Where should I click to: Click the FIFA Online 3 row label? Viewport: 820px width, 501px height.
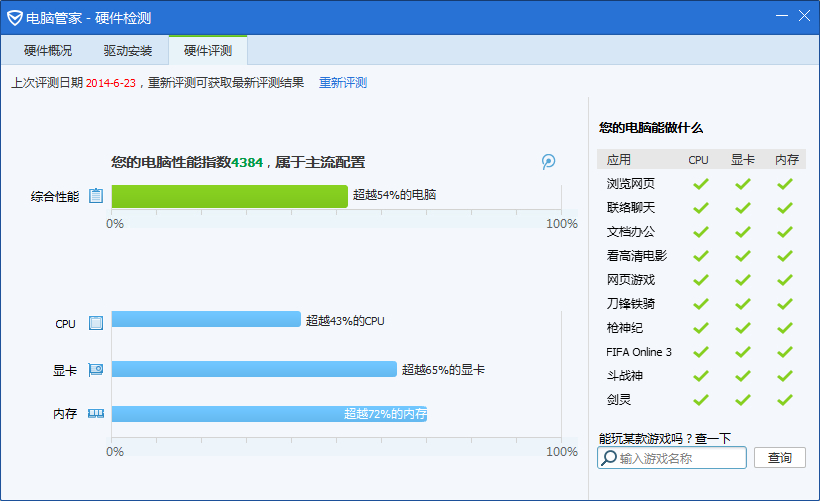639,352
